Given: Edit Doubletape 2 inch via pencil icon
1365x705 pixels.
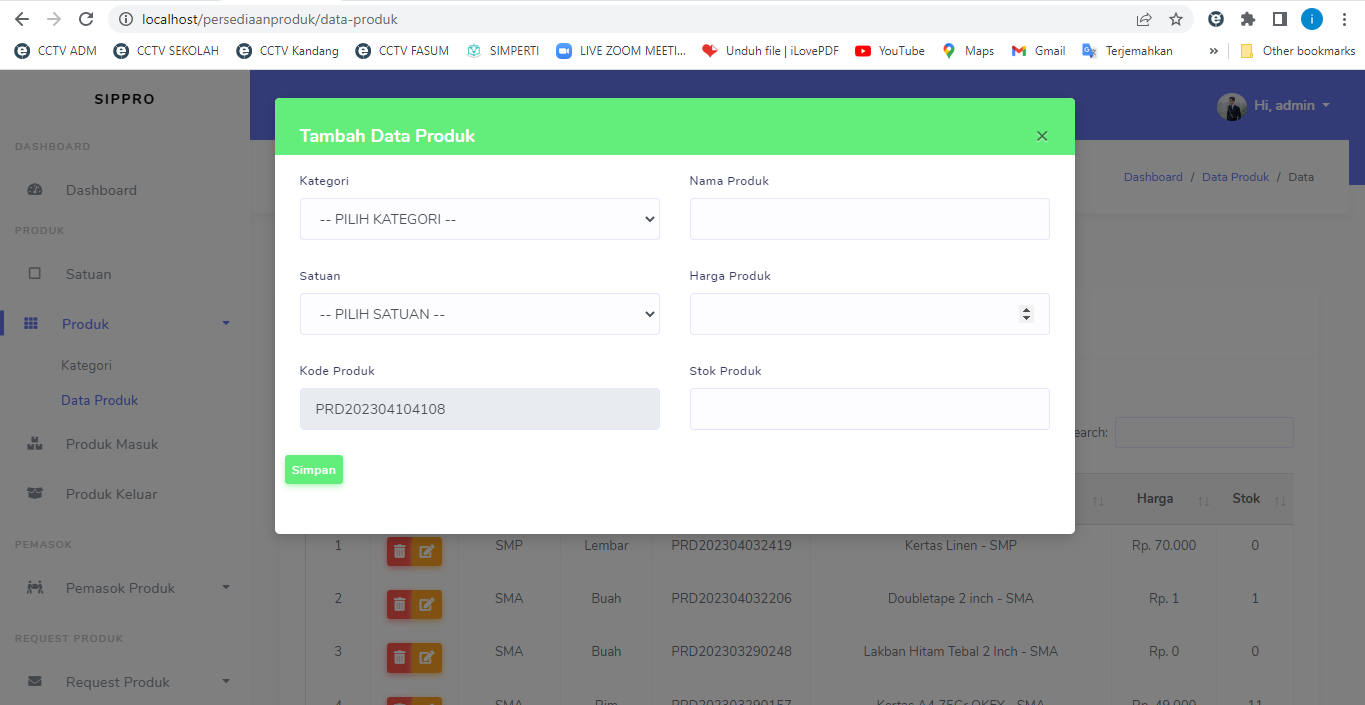Looking at the screenshot, I should coord(425,604).
